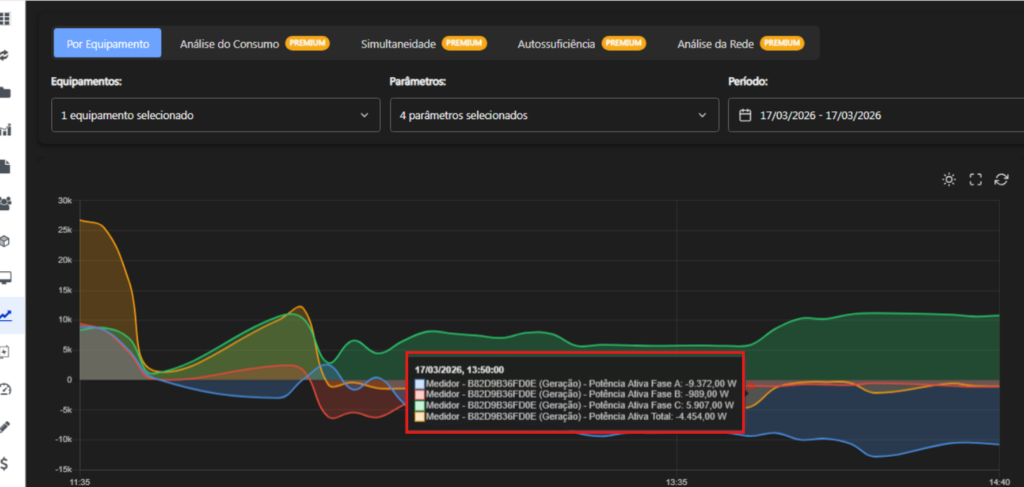Click the green Fase C color swatch in tooltip
Screen dimensions: 1024x487
[x=420, y=405]
